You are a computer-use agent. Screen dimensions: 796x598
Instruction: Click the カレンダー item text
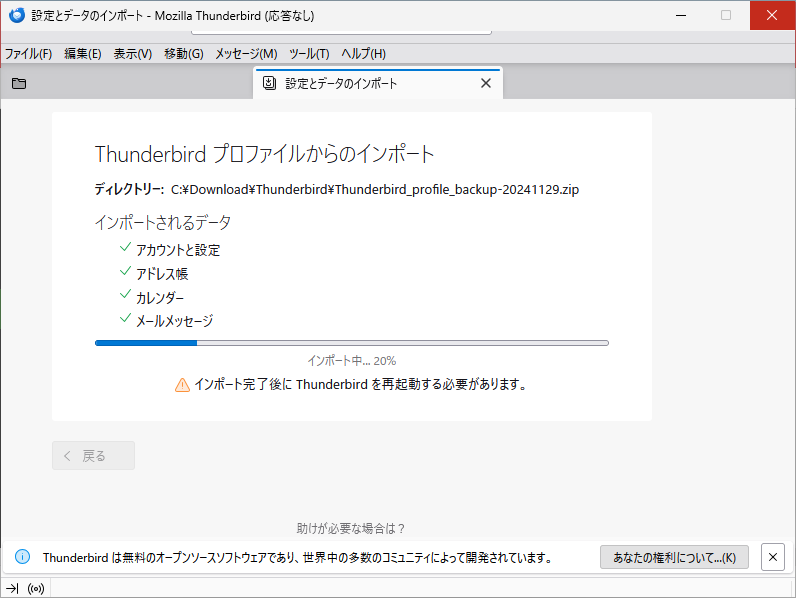pyautogui.click(x=160, y=297)
